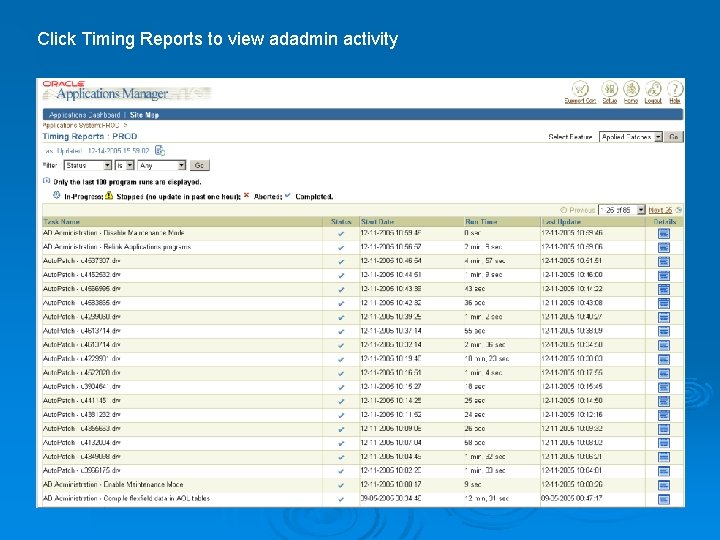Open the Filter Status dropdown
The height and width of the screenshot is (540, 720).
[87, 165]
